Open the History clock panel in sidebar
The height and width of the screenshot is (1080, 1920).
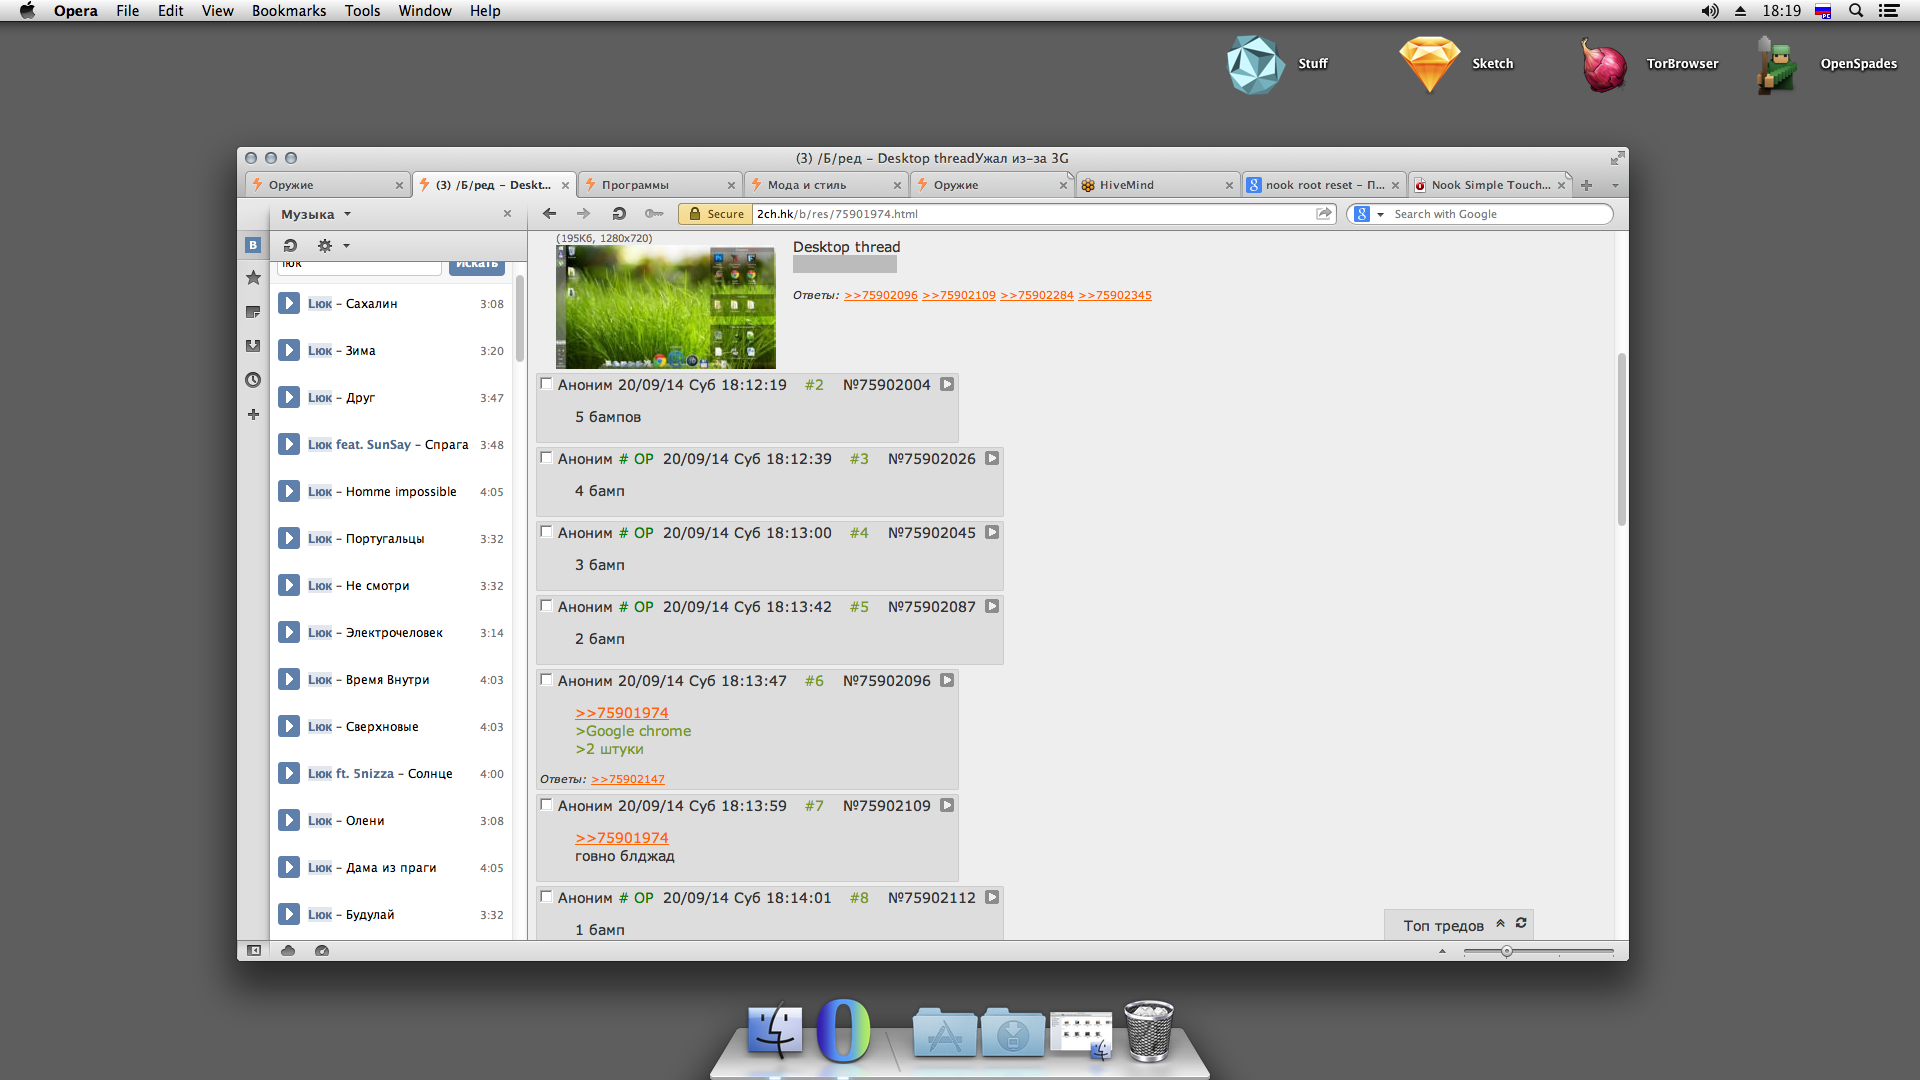[253, 380]
